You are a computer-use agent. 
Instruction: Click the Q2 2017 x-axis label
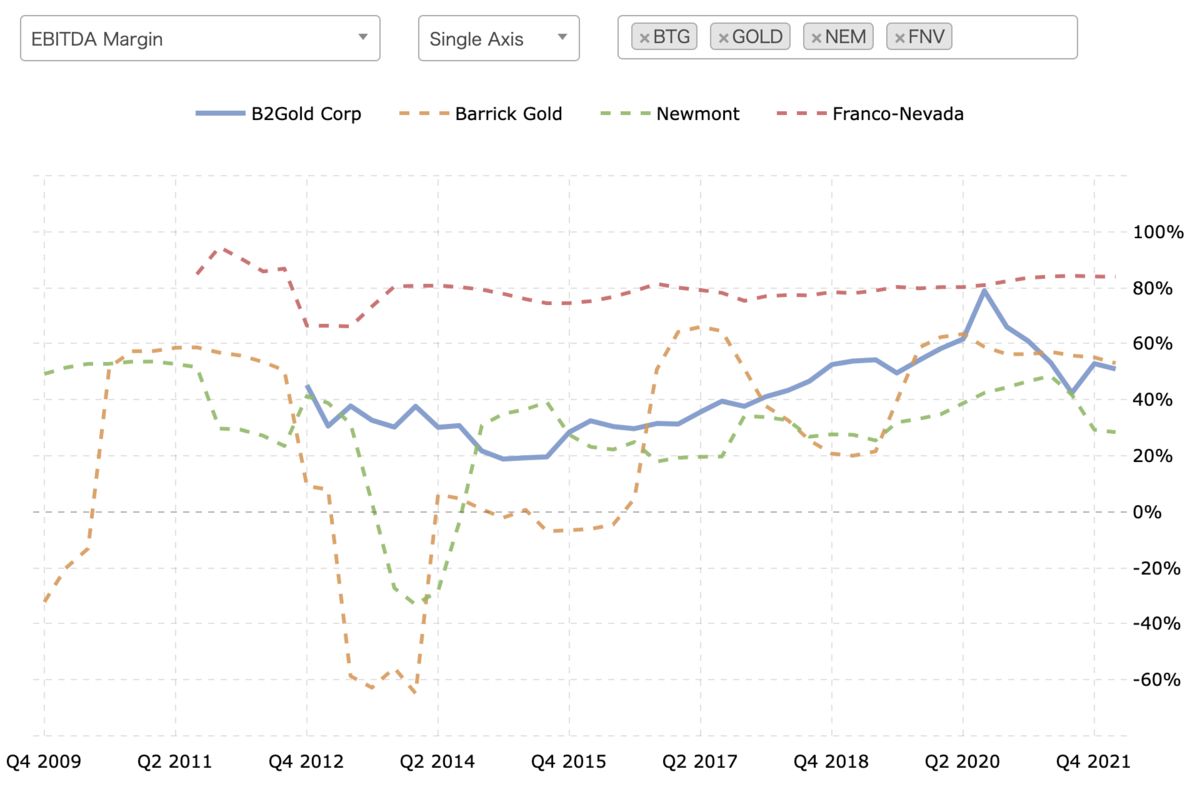tap(700, 761)
